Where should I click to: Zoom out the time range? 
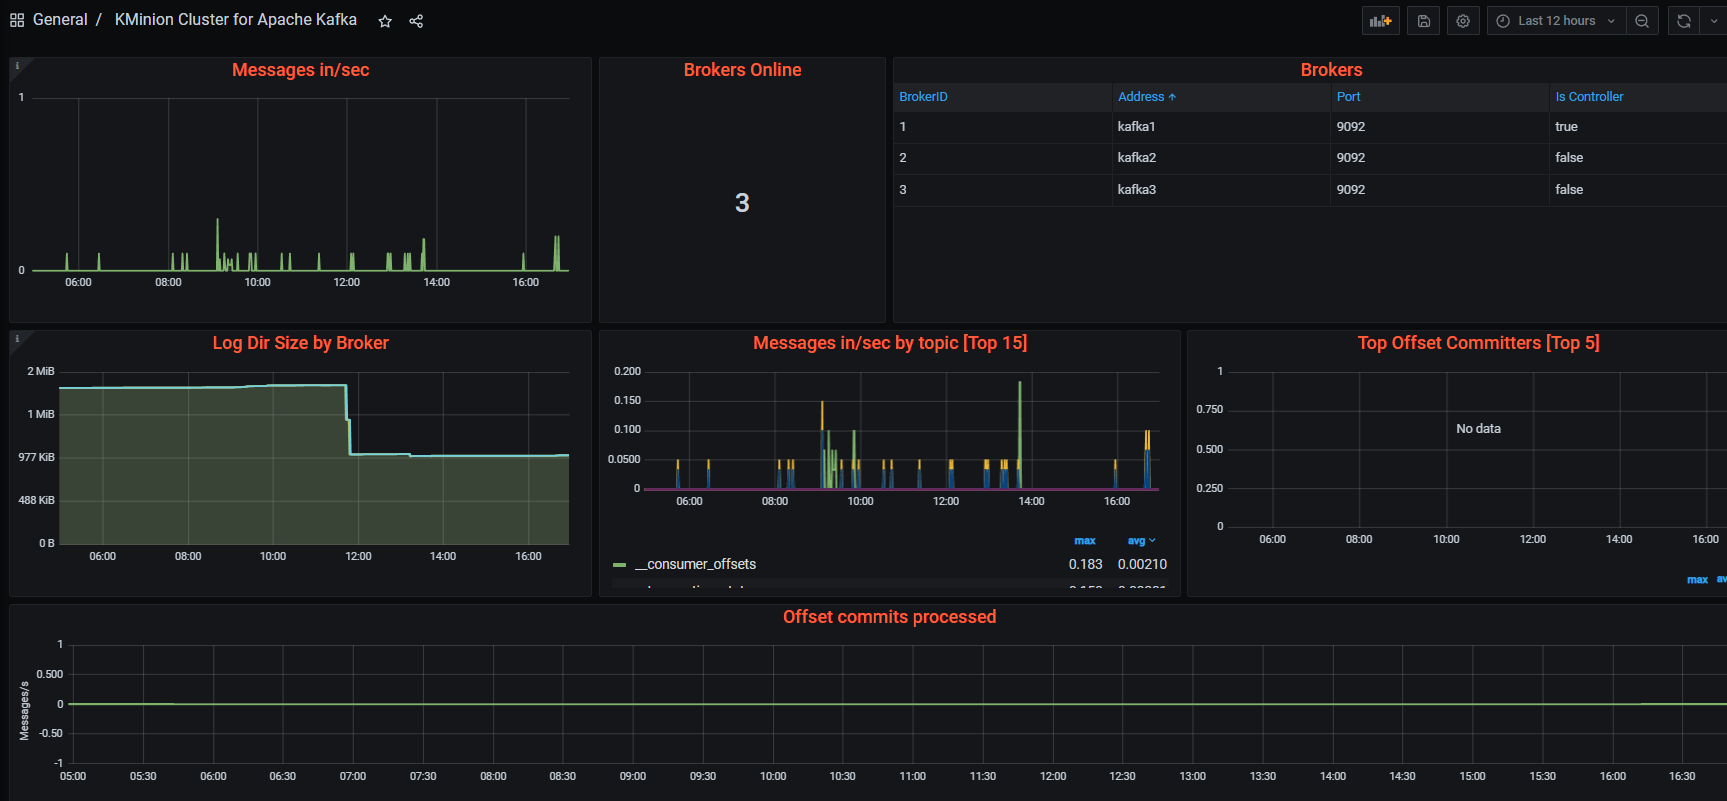coord(1642,21)
